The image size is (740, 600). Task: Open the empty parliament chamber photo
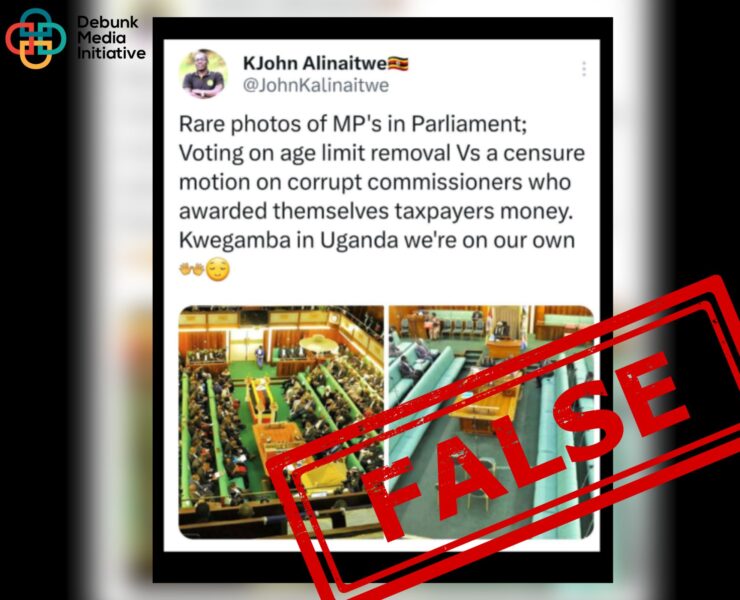coord(491,422)
